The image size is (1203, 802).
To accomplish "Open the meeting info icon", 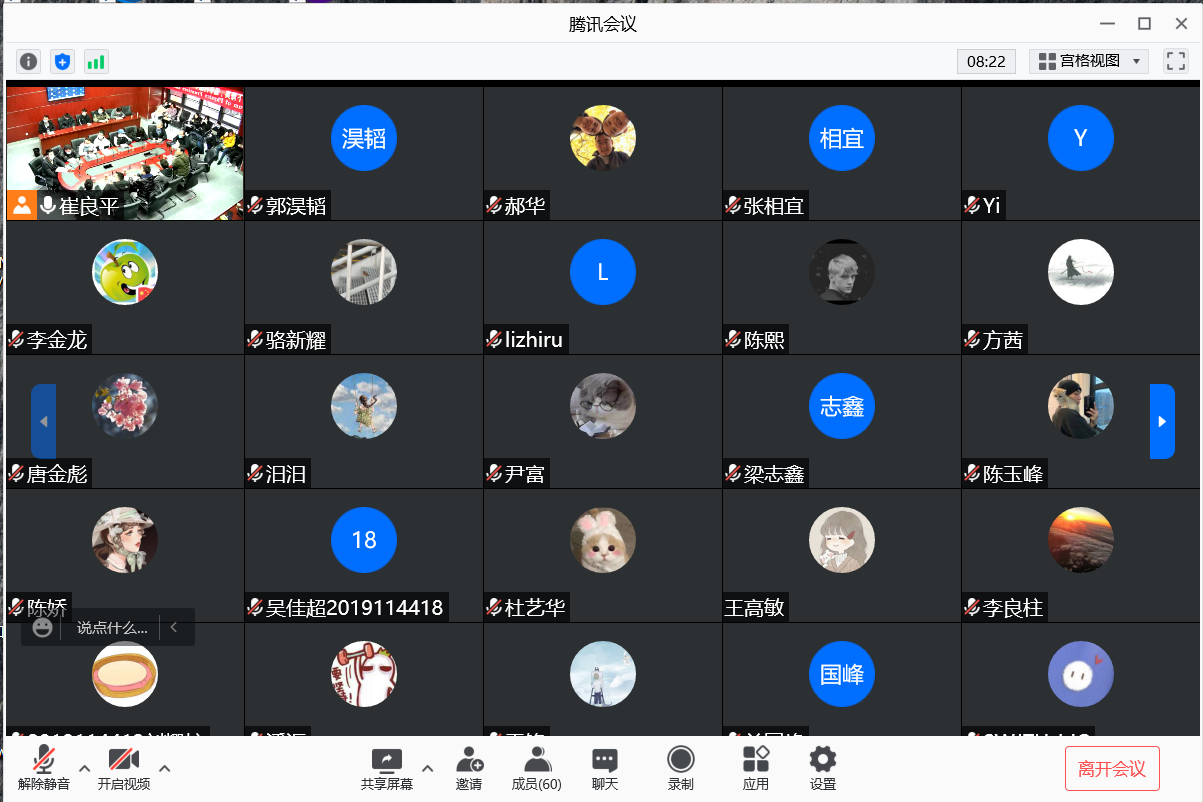I will [x=29, y=62].
